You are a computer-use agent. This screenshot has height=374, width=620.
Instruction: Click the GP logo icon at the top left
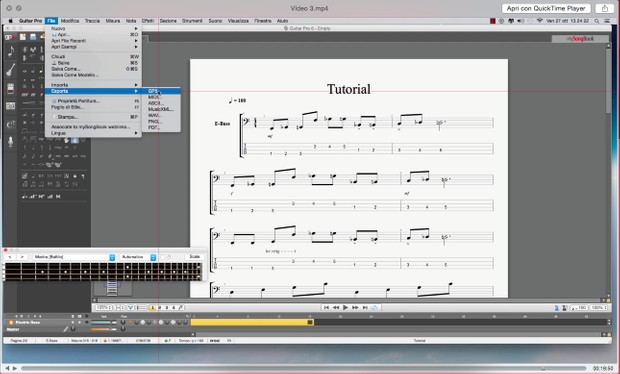point(9,37)
